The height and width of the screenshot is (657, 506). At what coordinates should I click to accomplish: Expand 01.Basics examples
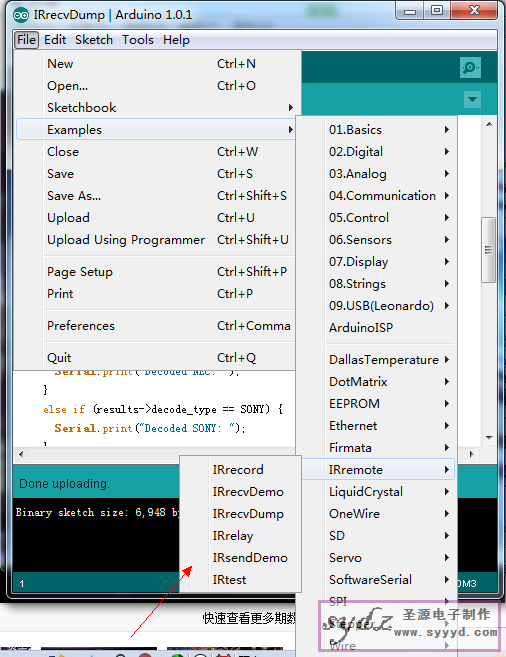click(x=377, y=130)
